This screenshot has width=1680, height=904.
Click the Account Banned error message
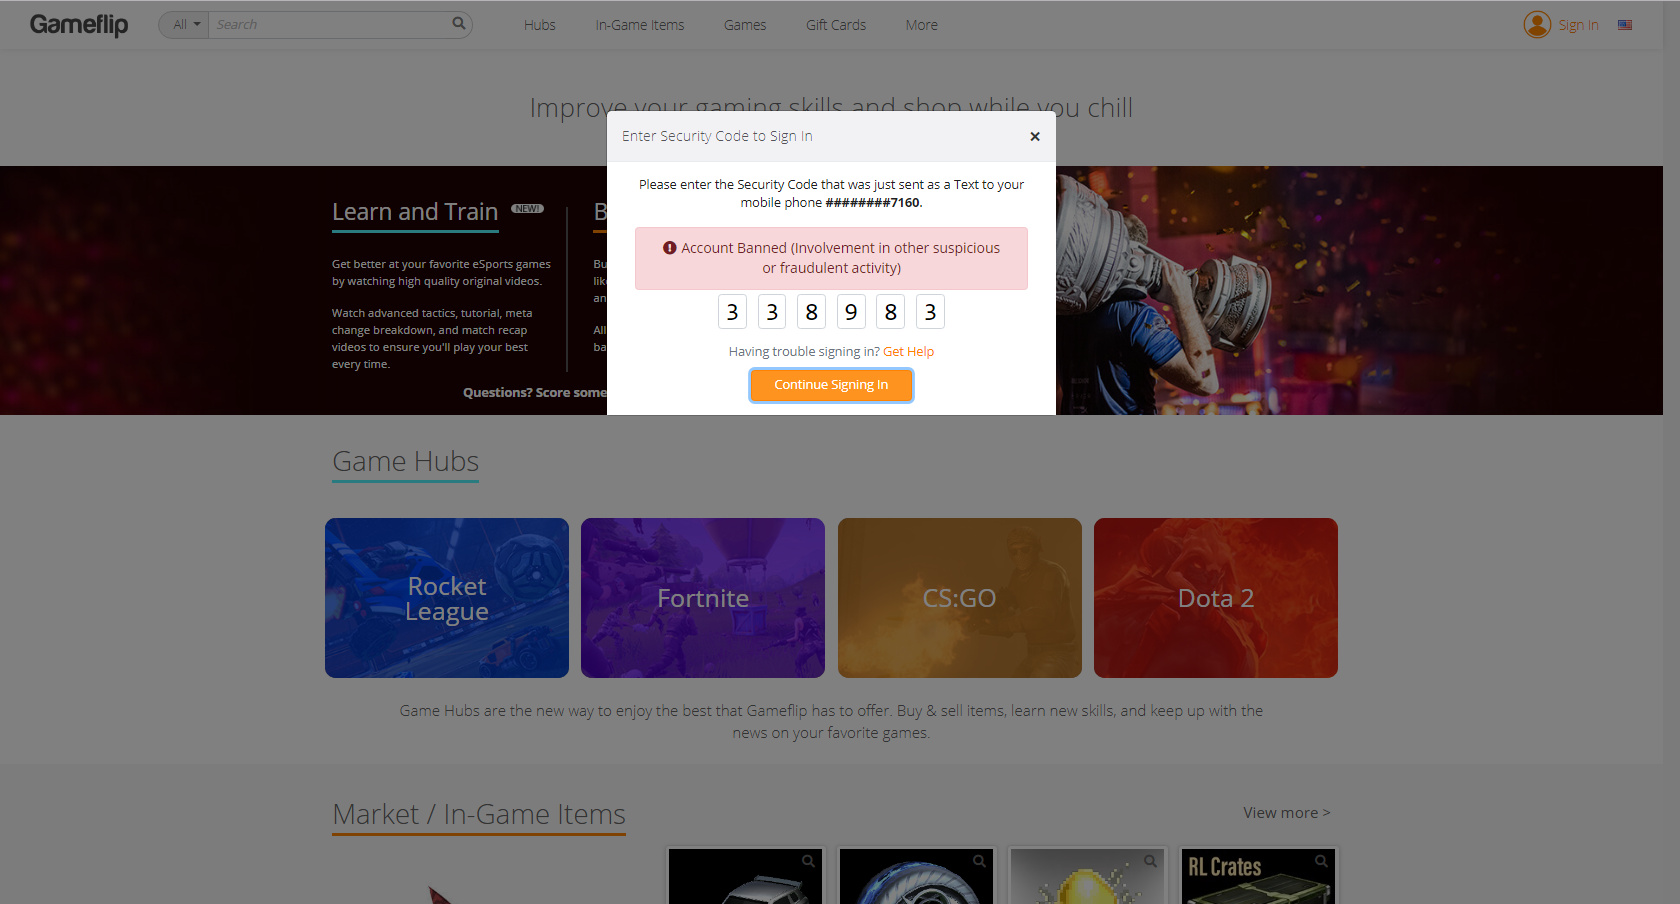coord(831,258)
